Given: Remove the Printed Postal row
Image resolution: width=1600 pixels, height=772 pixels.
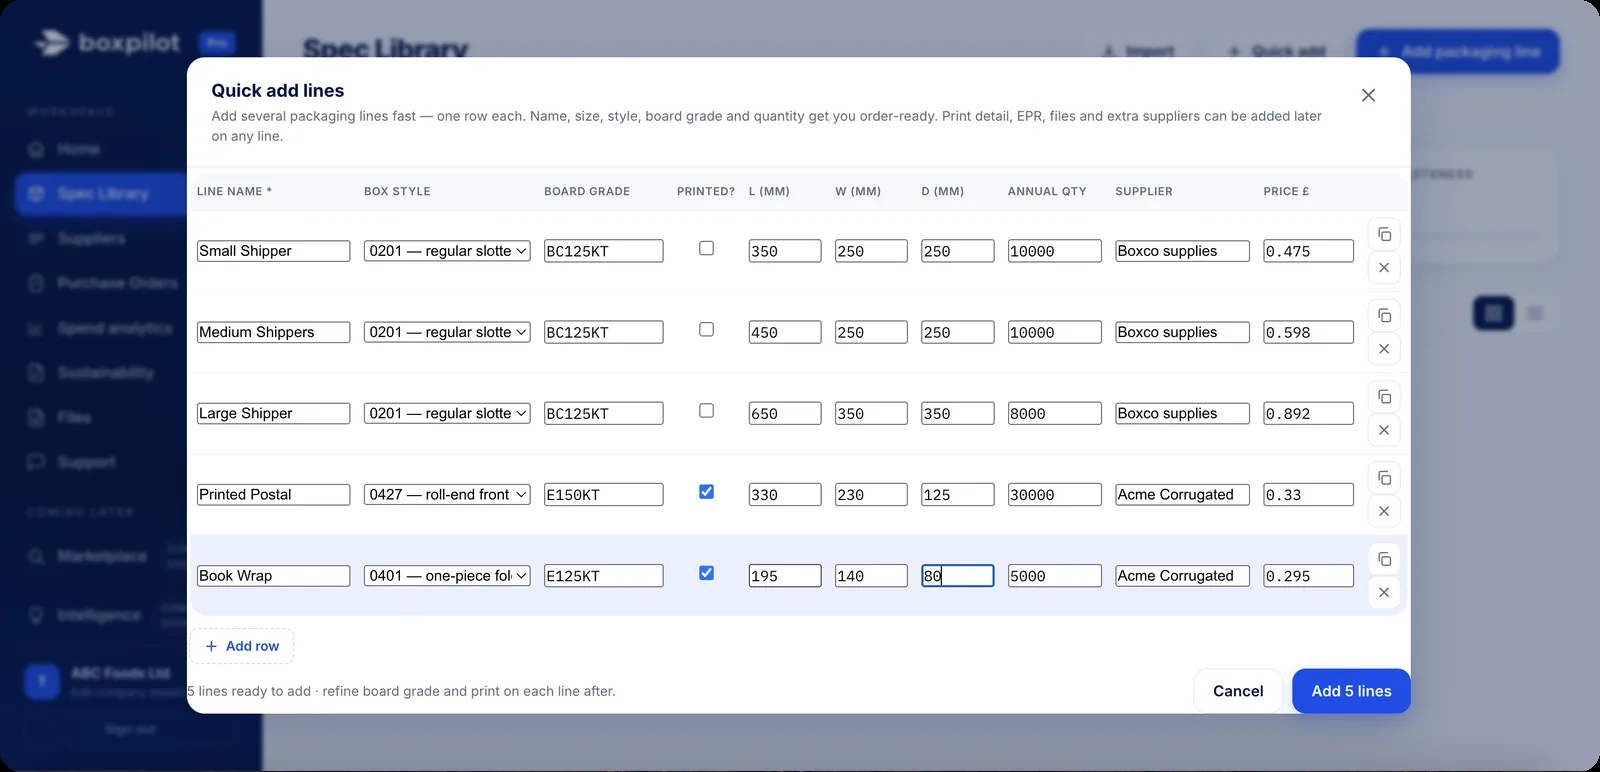Looking at the screenshot, I should (x=1384, y=511).
